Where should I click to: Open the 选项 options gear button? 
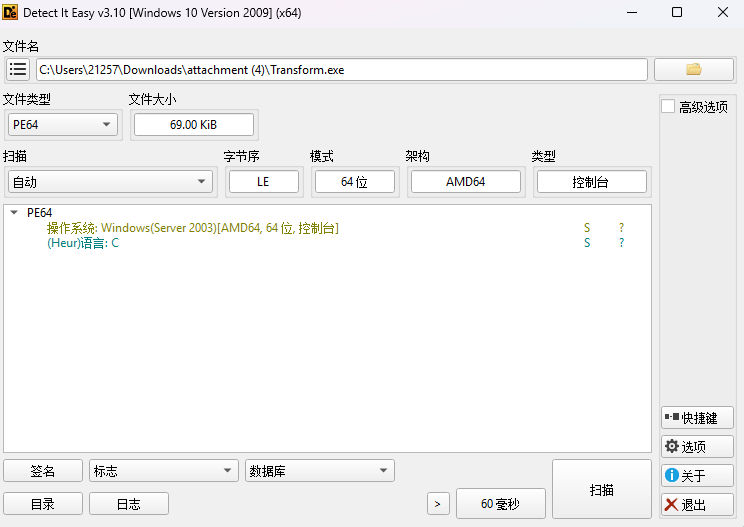point(697,446)
